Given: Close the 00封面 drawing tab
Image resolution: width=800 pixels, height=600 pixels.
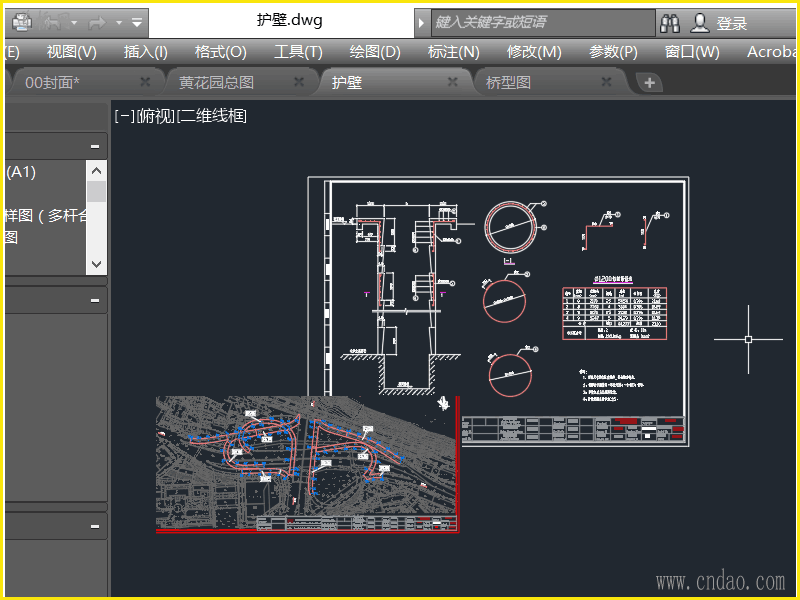Looking at the screenshot, I should click(145, 82).
